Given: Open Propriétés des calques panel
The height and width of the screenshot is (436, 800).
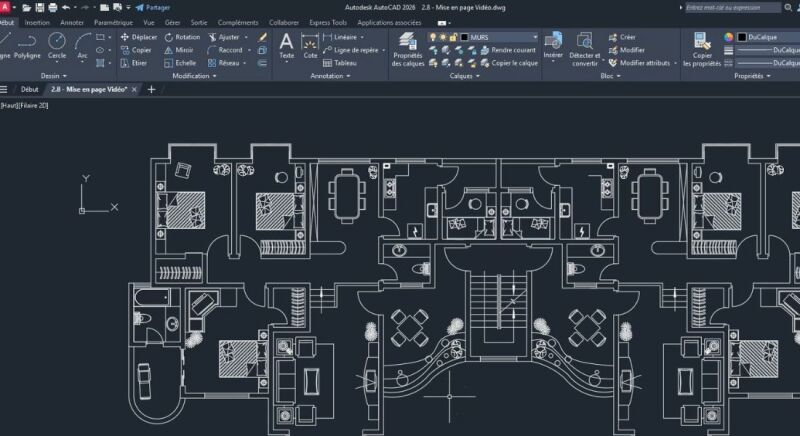Looking at the screenshot, I should point(408,49).
